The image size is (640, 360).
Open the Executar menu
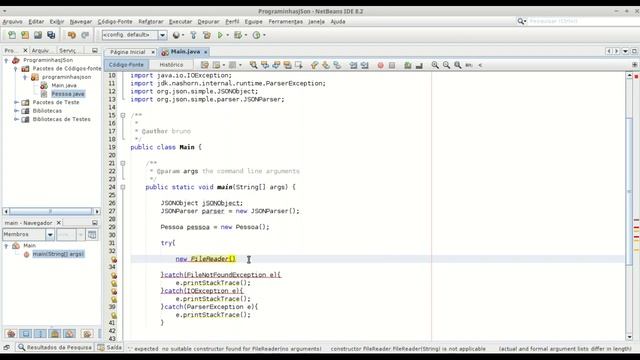[180, 22]
